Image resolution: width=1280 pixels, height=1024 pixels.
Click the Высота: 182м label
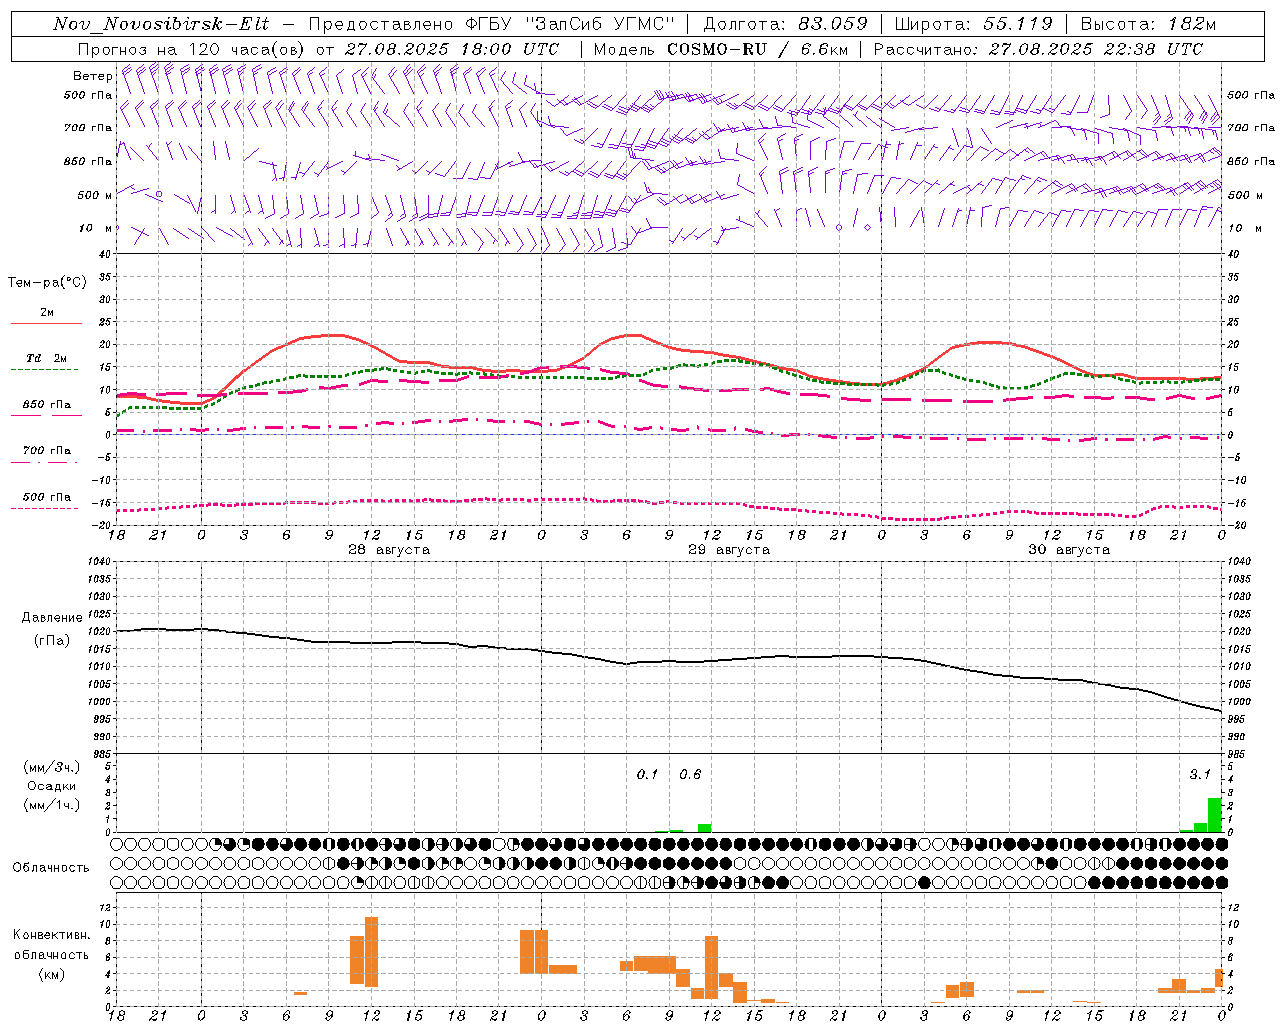pyautogui.click(x=1149, y=24)
